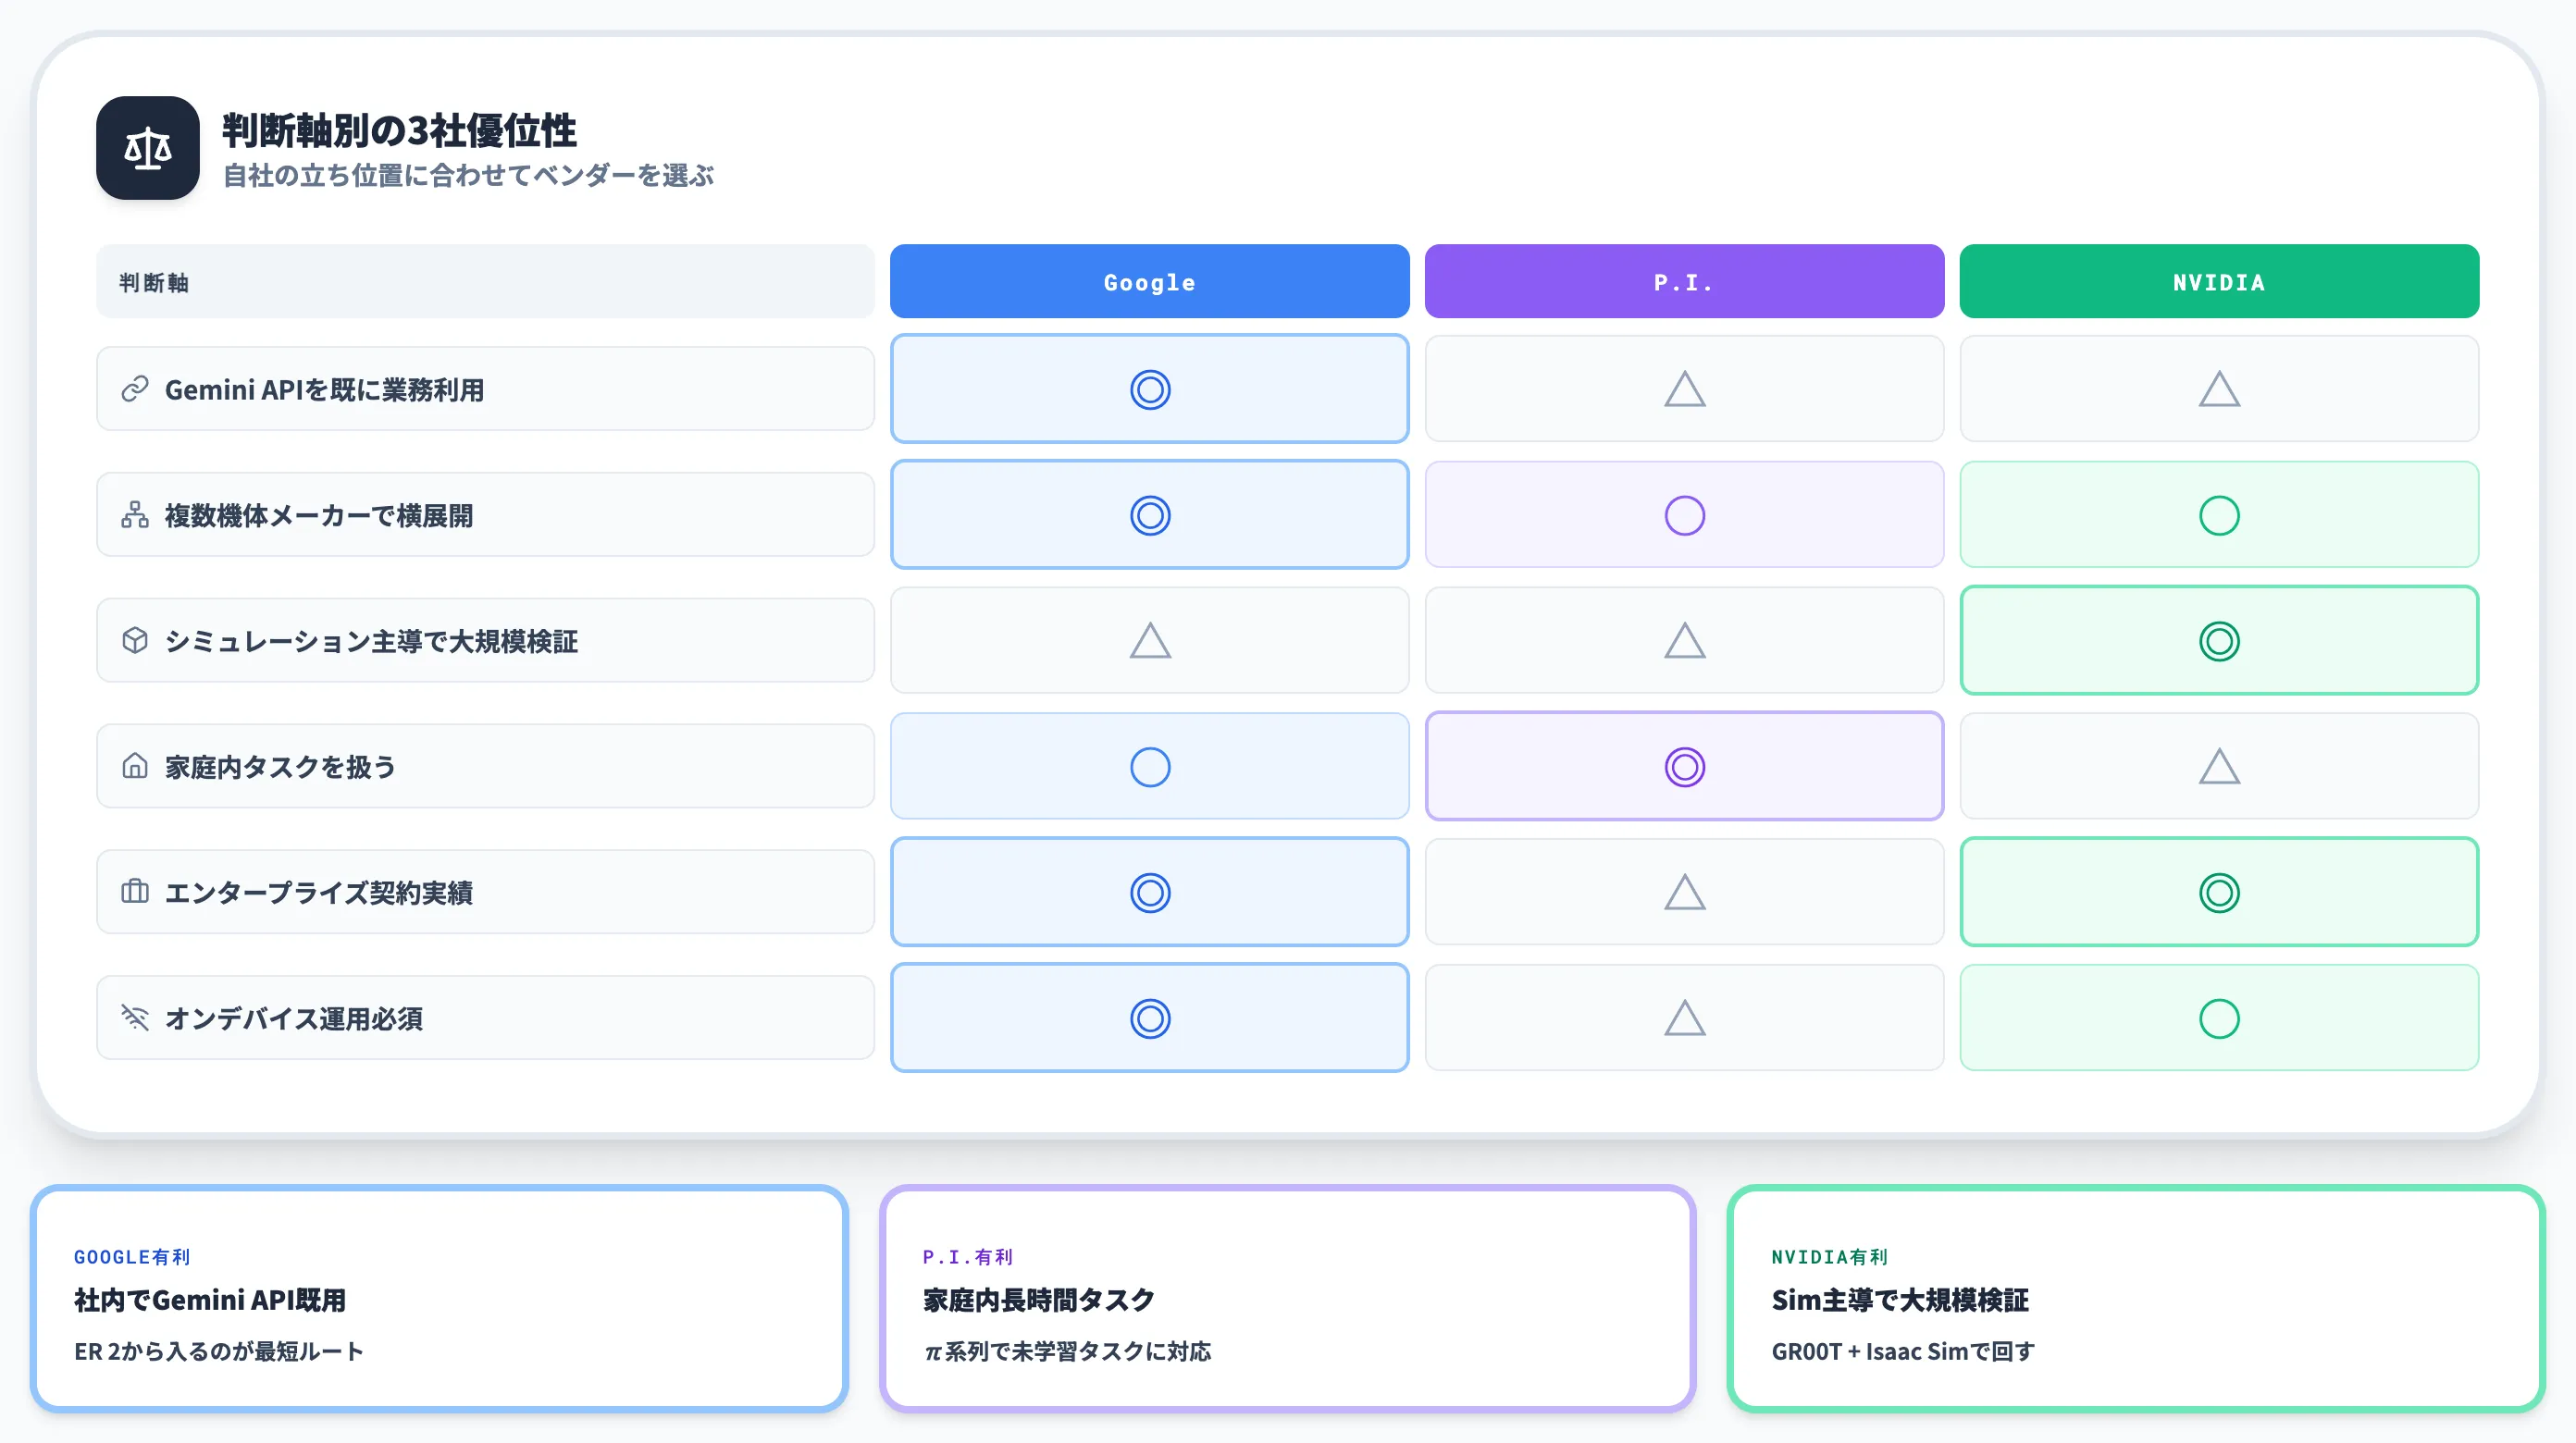2576x1443 pixels.
Task: Click the network icon beside 複数機体メーカーで横展開
Action: [x=135, y=515]
